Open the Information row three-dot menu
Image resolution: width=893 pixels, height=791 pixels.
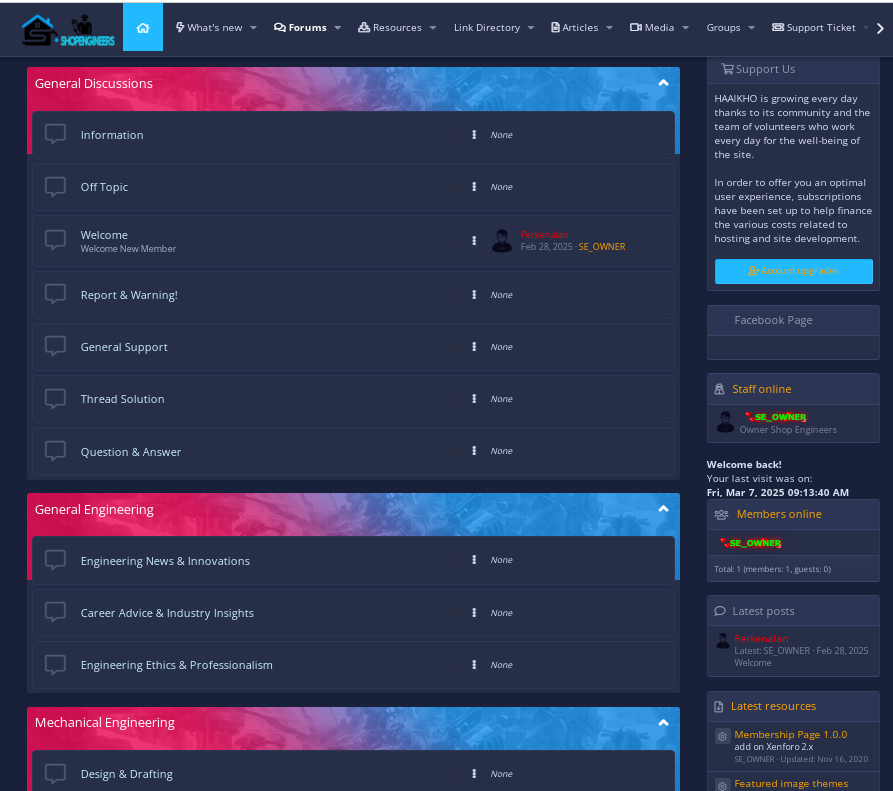474,134
